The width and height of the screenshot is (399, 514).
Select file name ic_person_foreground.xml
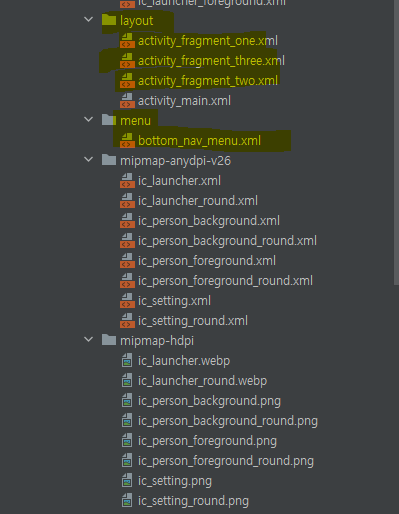click(x=207, y=261)
